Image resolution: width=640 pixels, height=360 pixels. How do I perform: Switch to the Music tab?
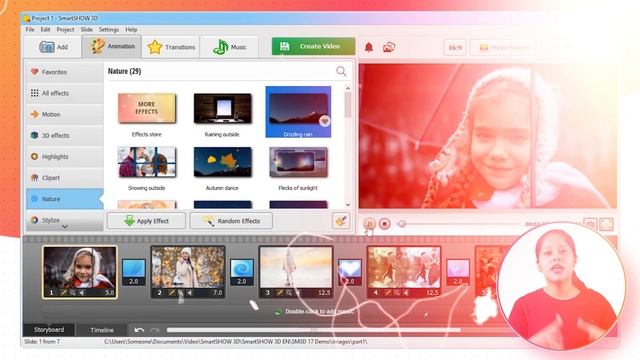229,47
